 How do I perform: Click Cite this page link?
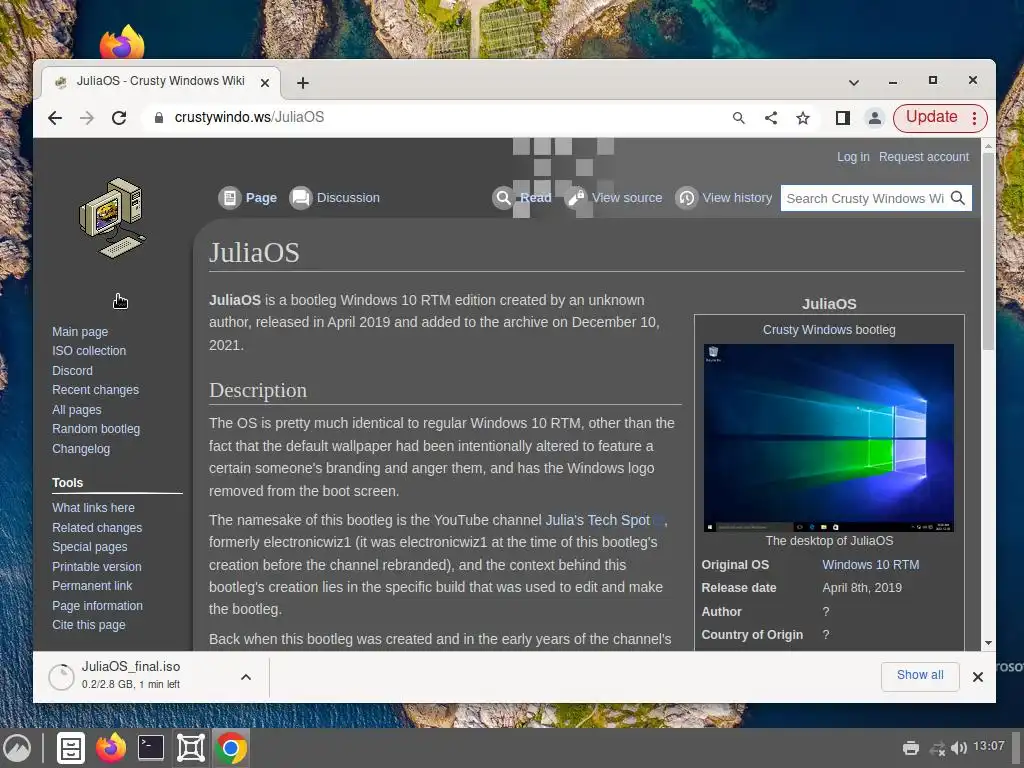89,625
